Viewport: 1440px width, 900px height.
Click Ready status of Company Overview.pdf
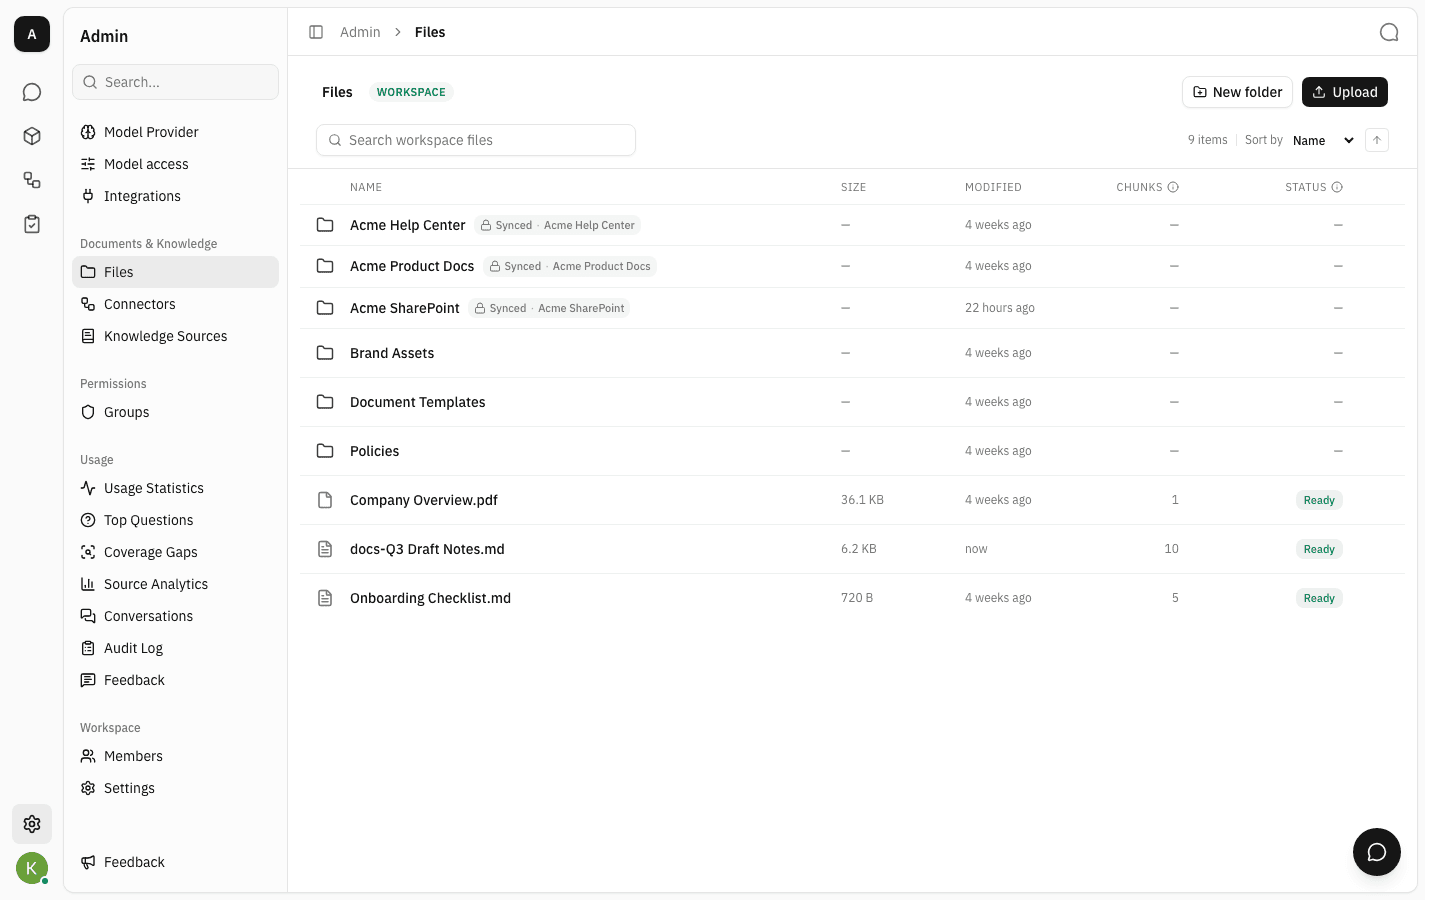[1319, 500]
